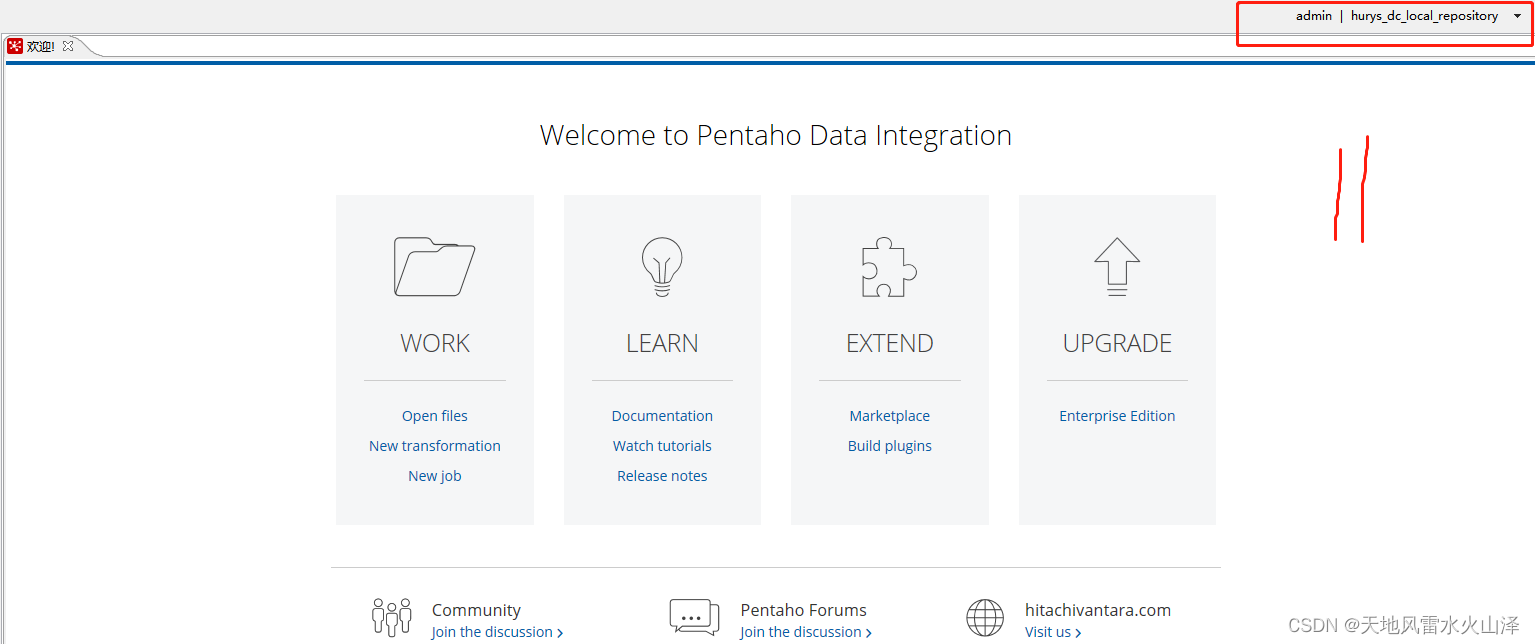Viewport: 1535px width, 644px height.
Task: Click the hitachivantara.com heading text
Action: (1098, 610)
